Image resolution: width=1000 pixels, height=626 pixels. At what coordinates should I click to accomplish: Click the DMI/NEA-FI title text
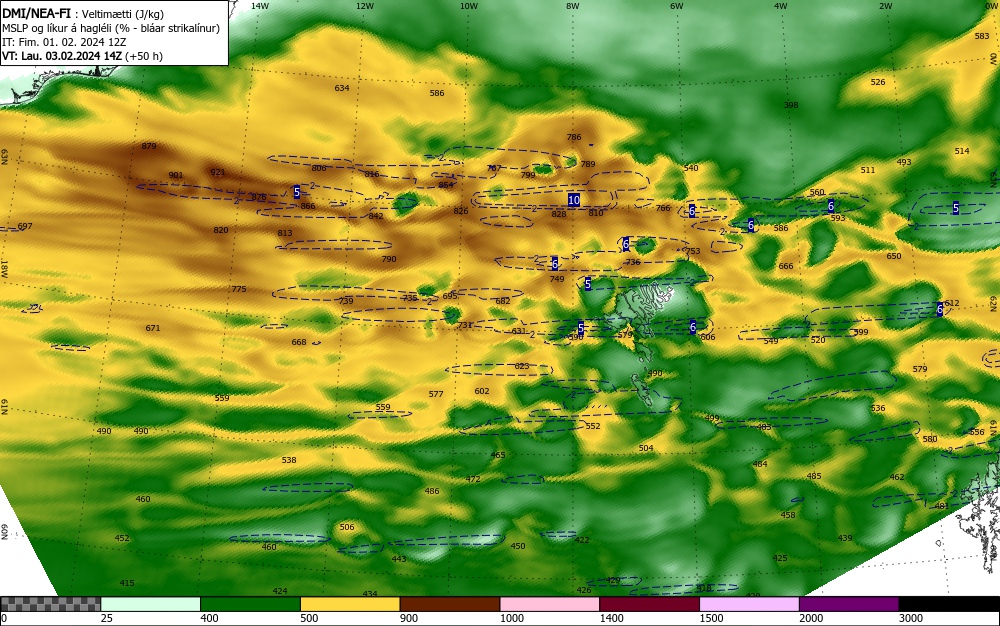(x=36, y=14)
